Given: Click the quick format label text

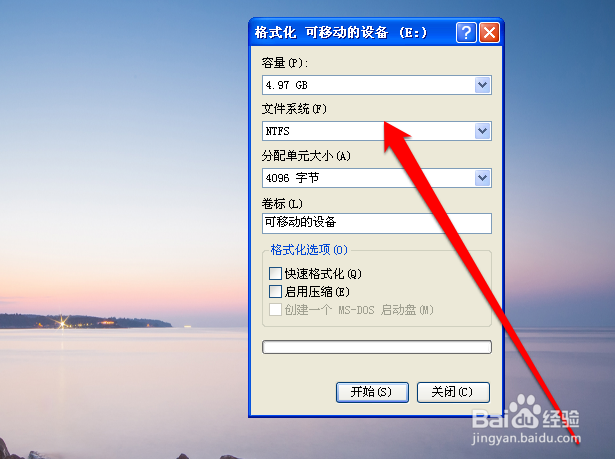Looking at the screenshot, I should 323,273.
